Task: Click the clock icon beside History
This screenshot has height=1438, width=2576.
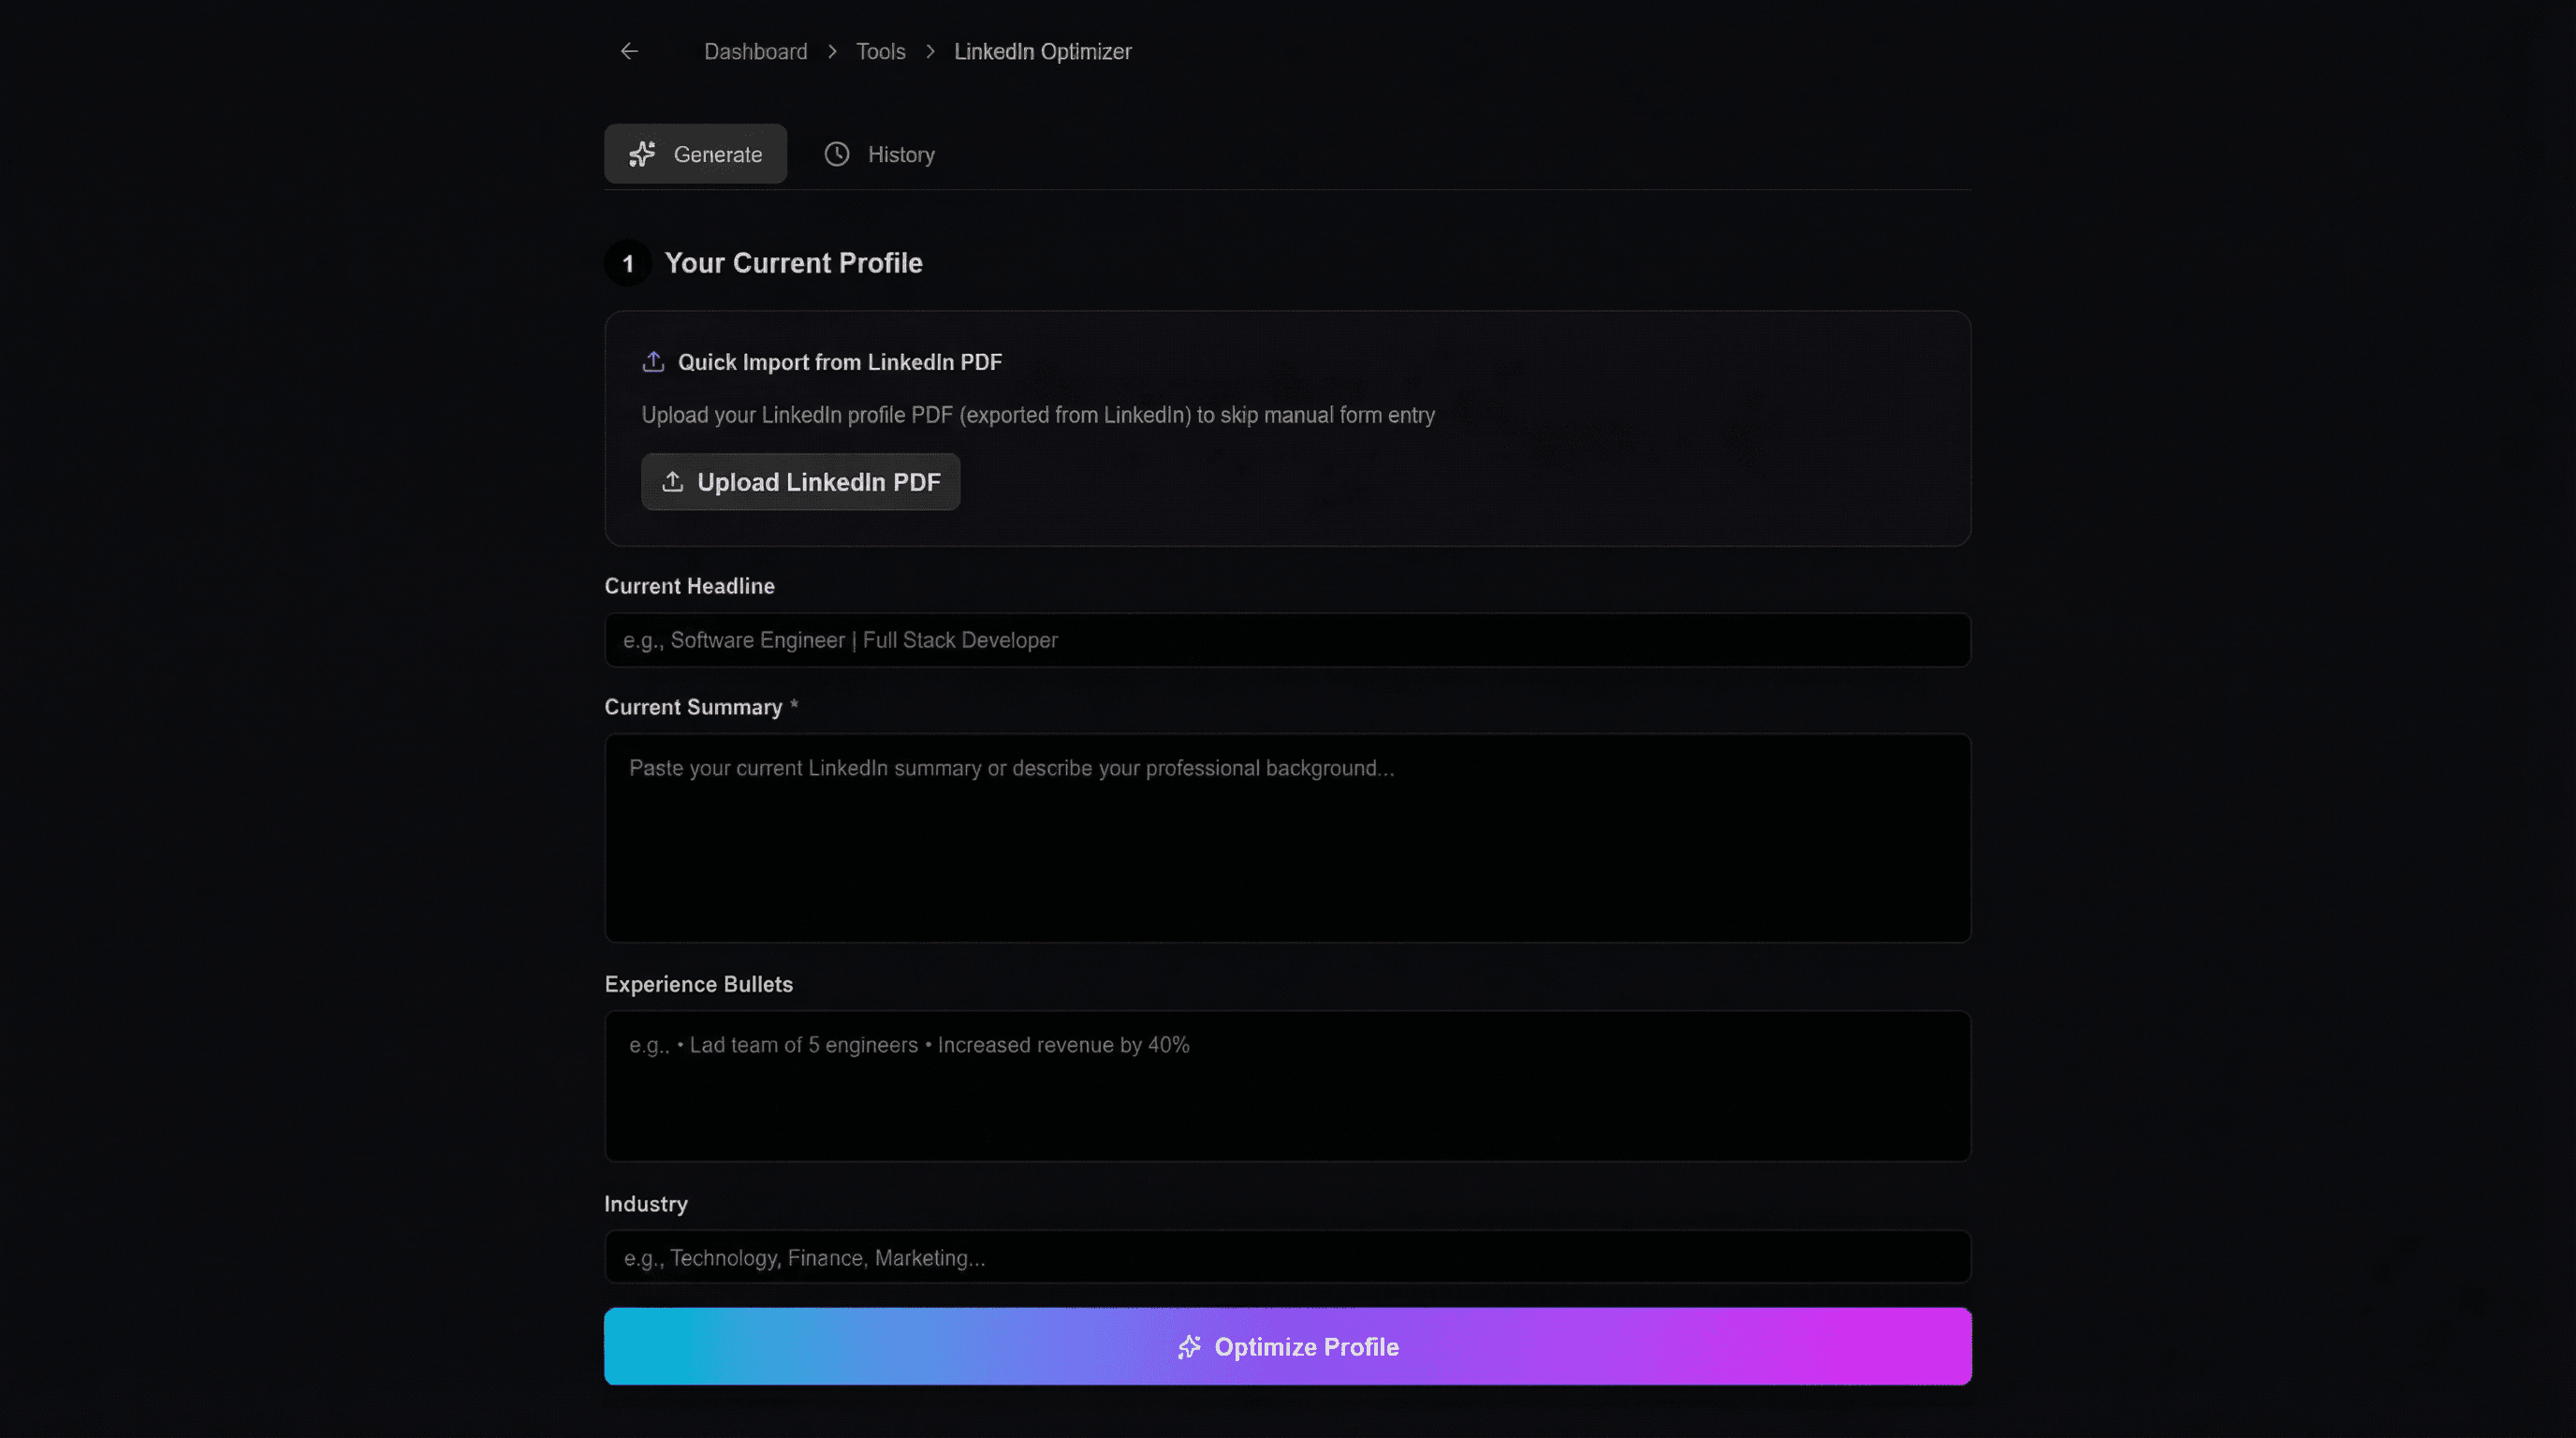Action: coord(836,153)
